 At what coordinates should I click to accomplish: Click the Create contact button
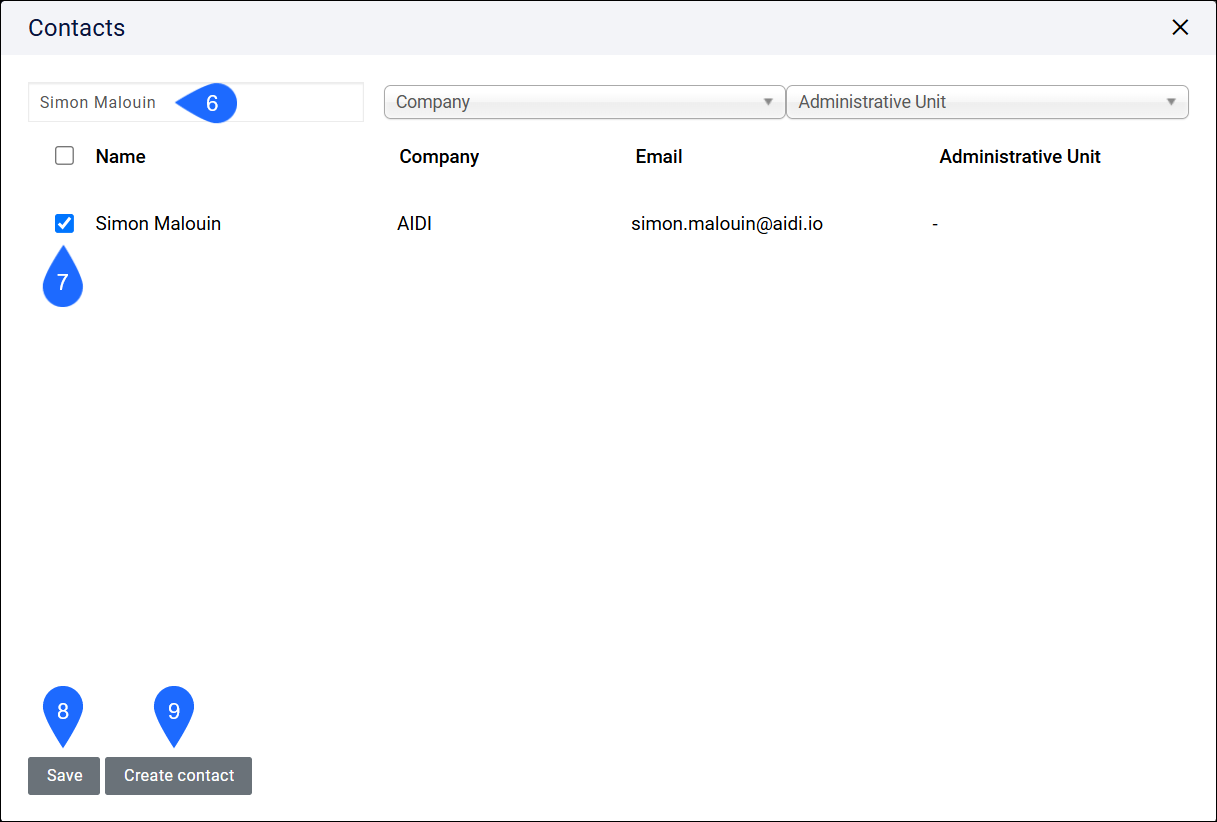point(179,776)
